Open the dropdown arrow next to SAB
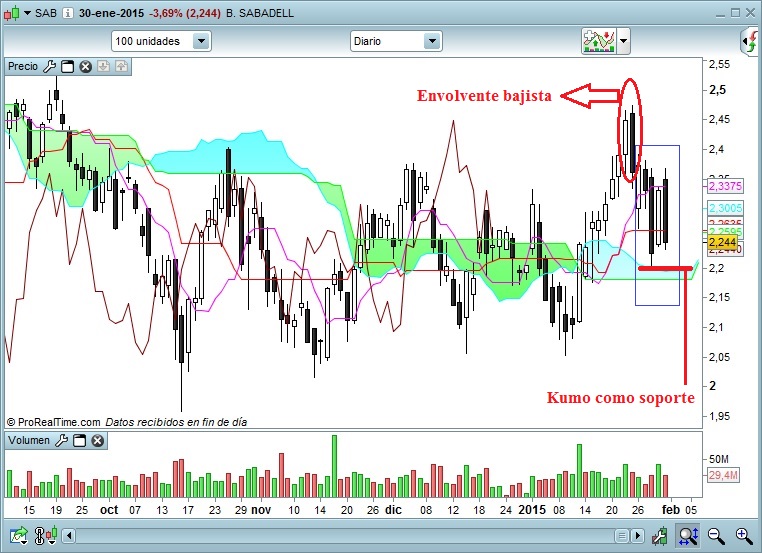The height and width of the screenshot is (553, 762). 27,13
